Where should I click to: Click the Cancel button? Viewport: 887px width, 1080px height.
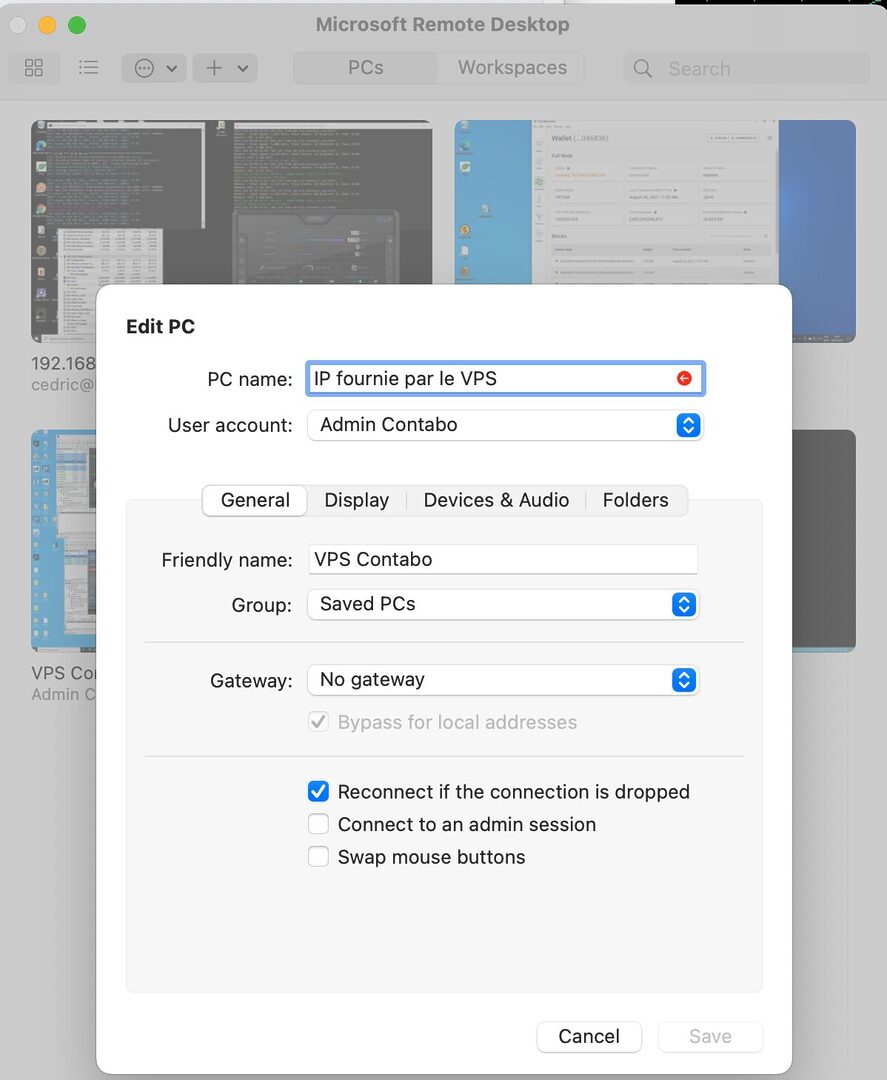tap(589, 1037)
